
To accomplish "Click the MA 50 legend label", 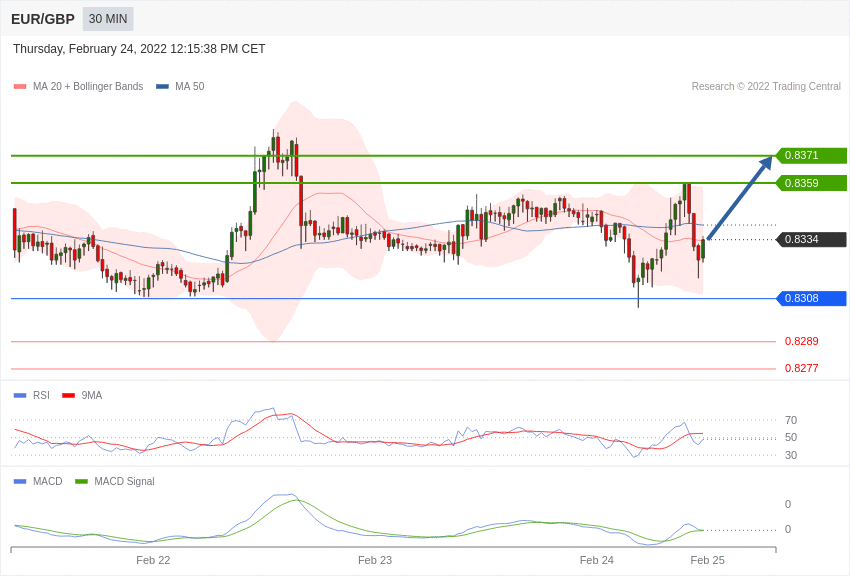I will click(190, 86).
